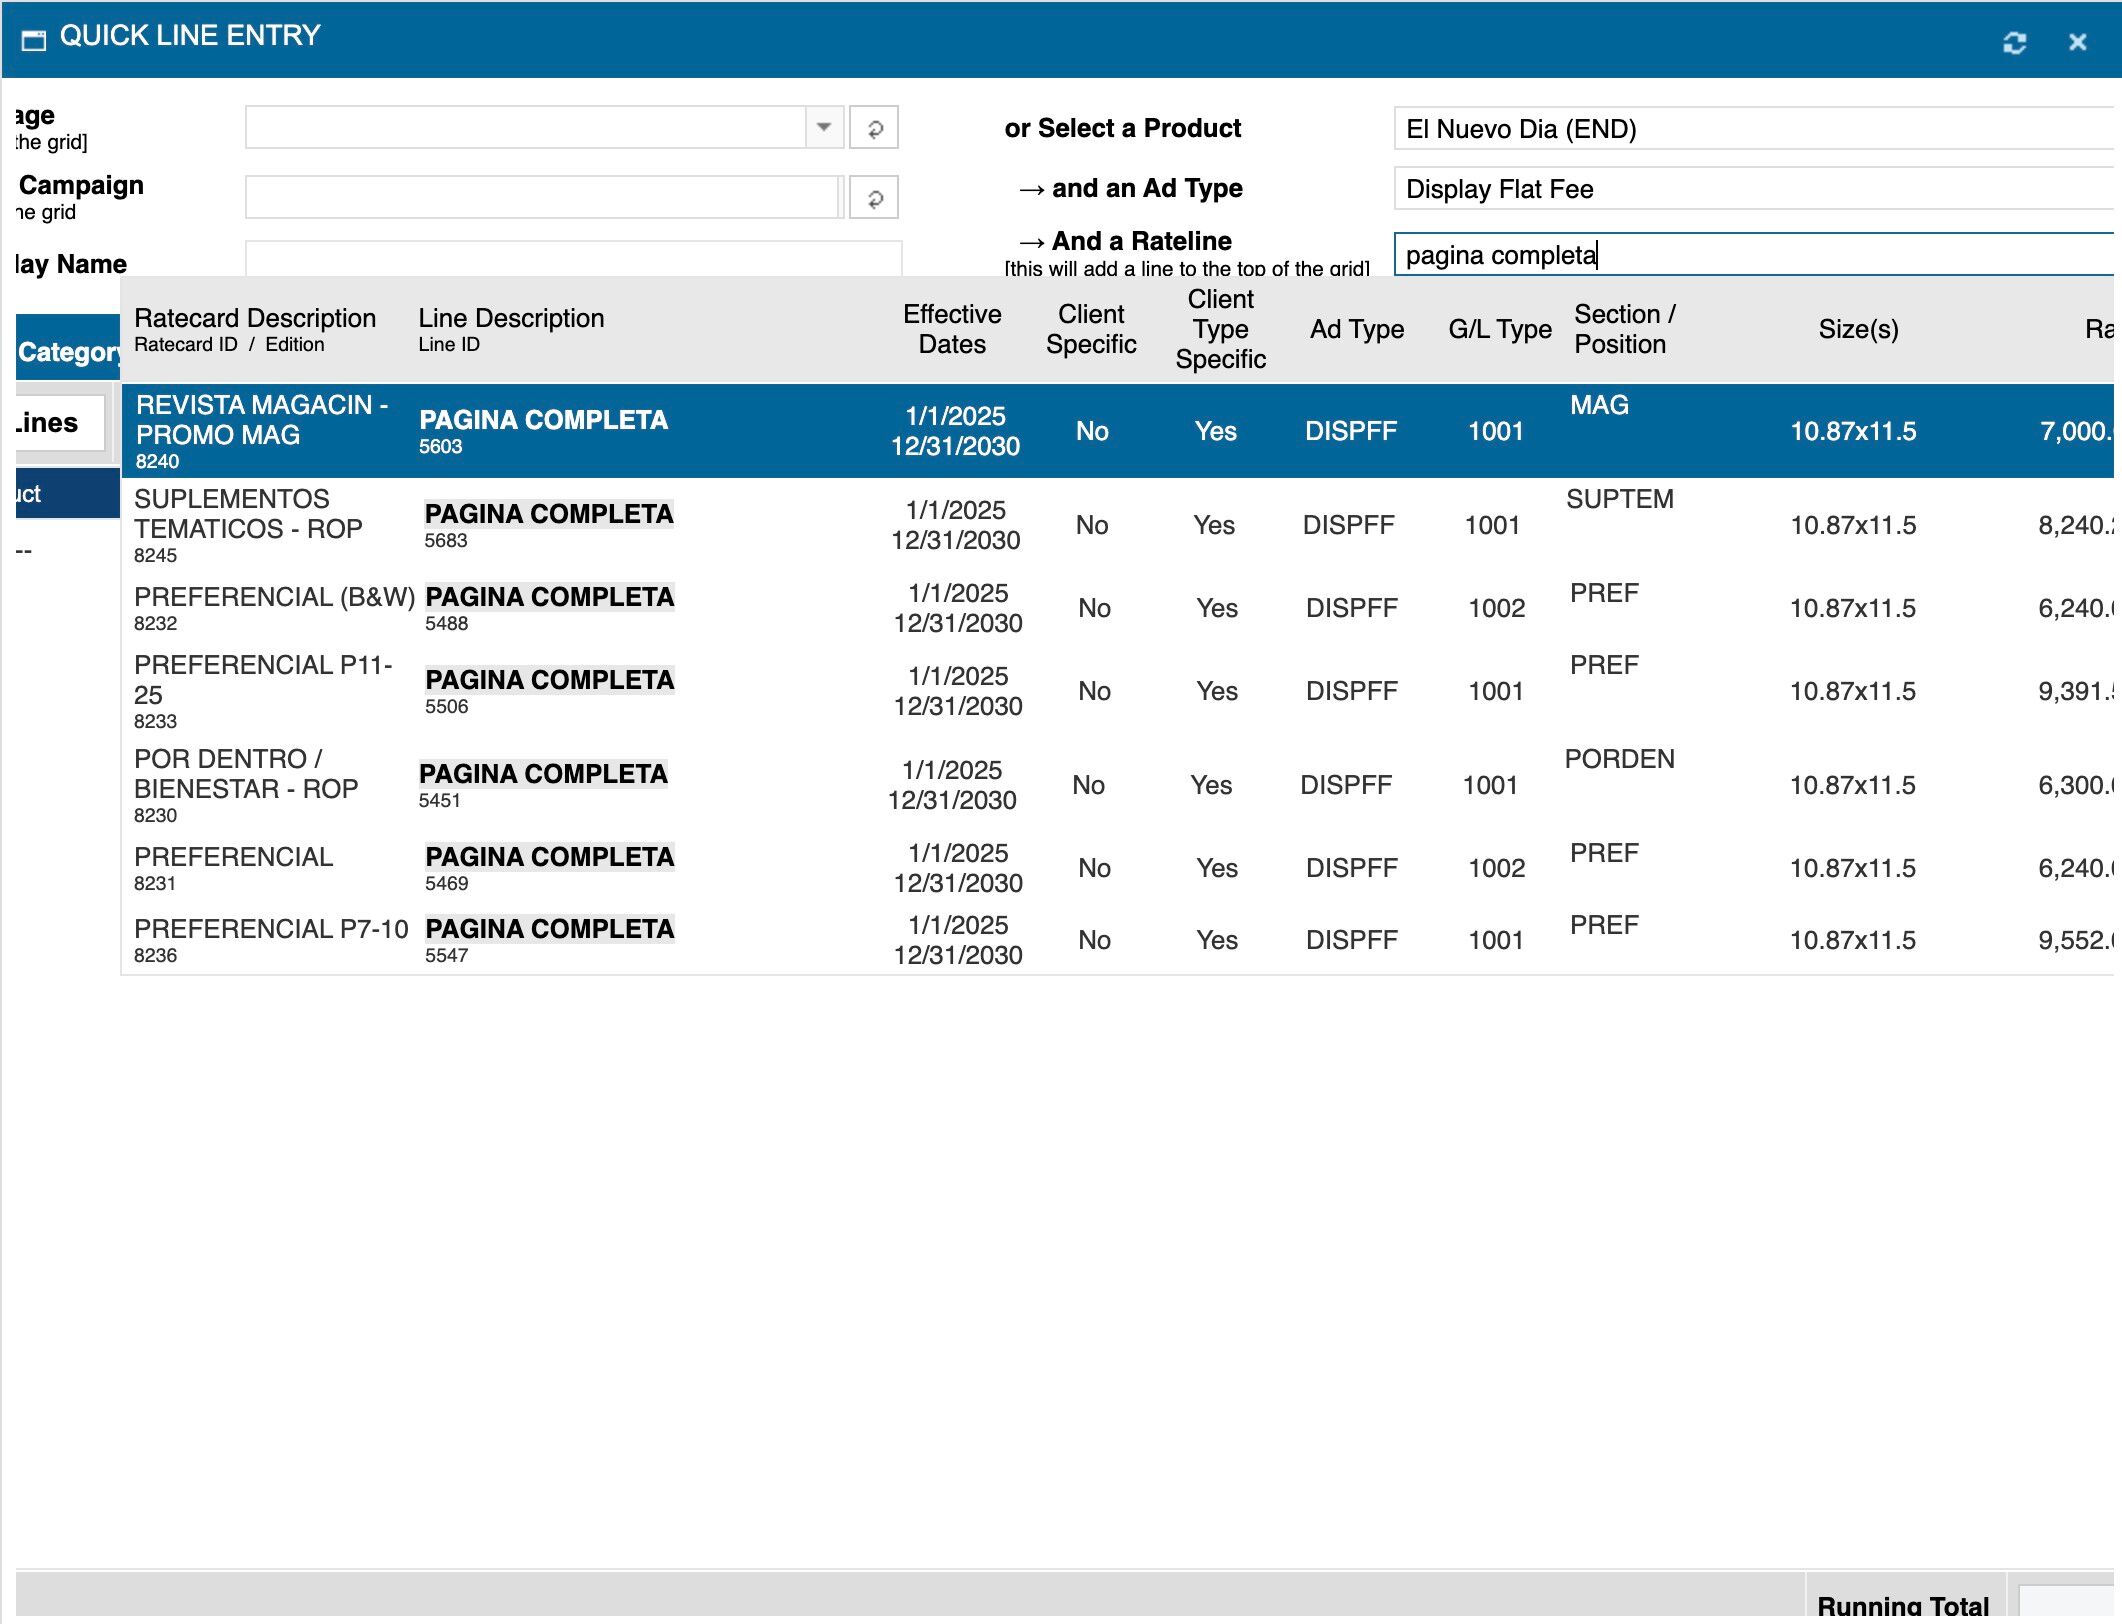Click the Display Name text field
This screenshot has width=2122, height=1624.
[x=572, y=259]
